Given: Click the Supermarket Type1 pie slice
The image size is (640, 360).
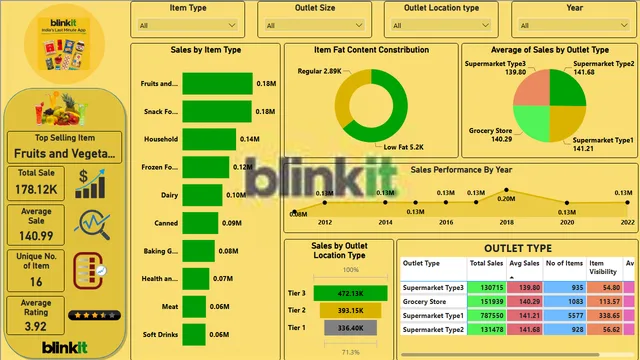Looking at the screenshot, I should [x=565, y=122].
